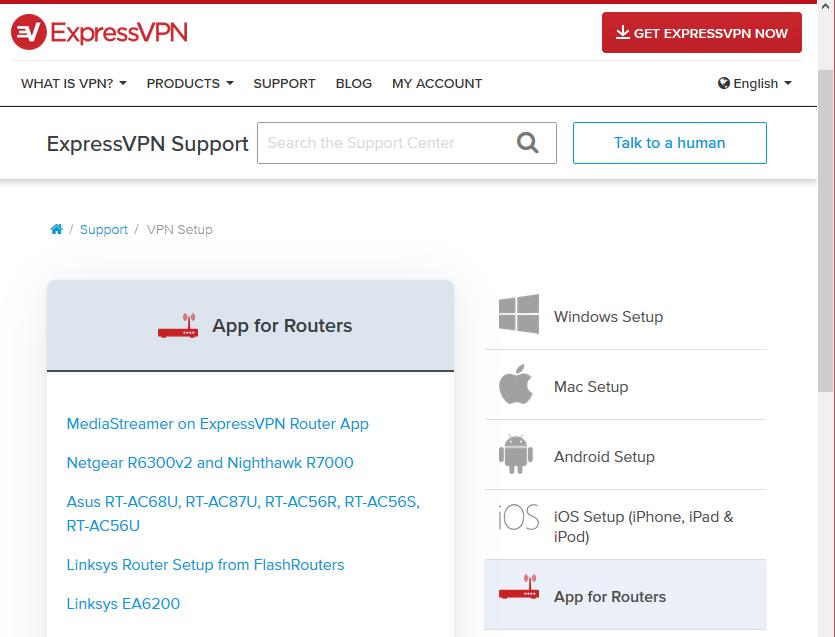Open MY ACCOUNT from the menu bar
The height and width of the screenshot is (637, 835).
coord(437,84)
